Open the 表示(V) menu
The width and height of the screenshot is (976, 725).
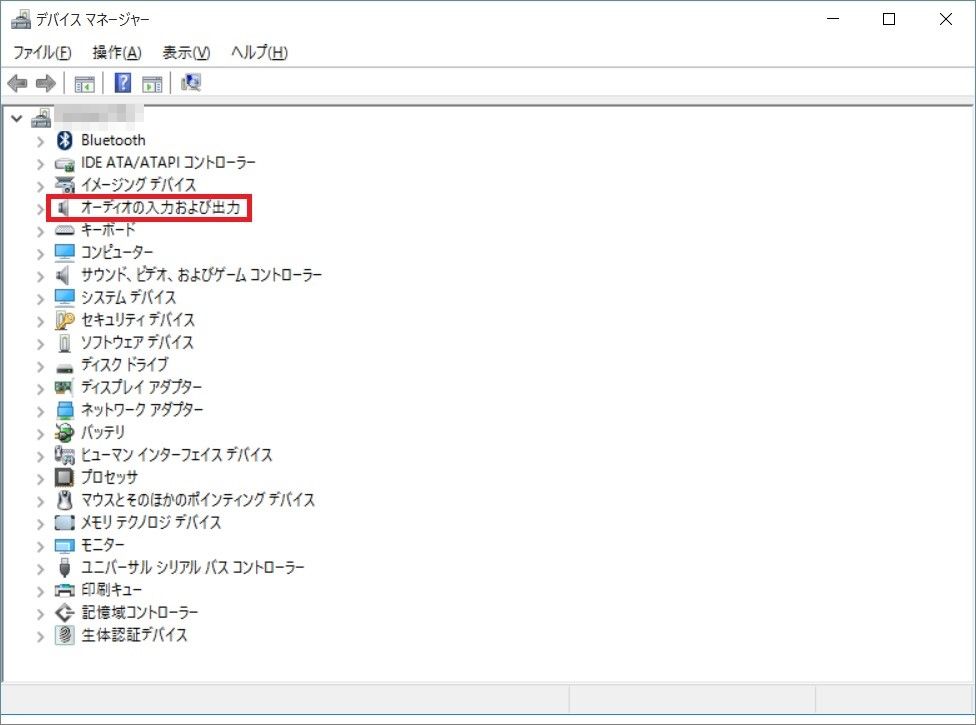pyautogui.click(x=186, y=52)
